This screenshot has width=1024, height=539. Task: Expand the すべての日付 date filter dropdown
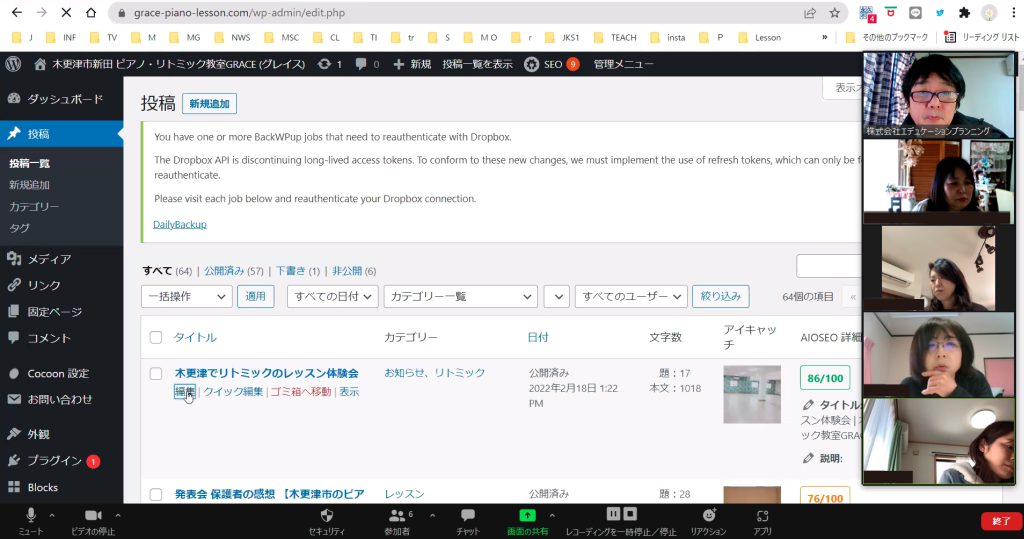click(x=332, y=296)
